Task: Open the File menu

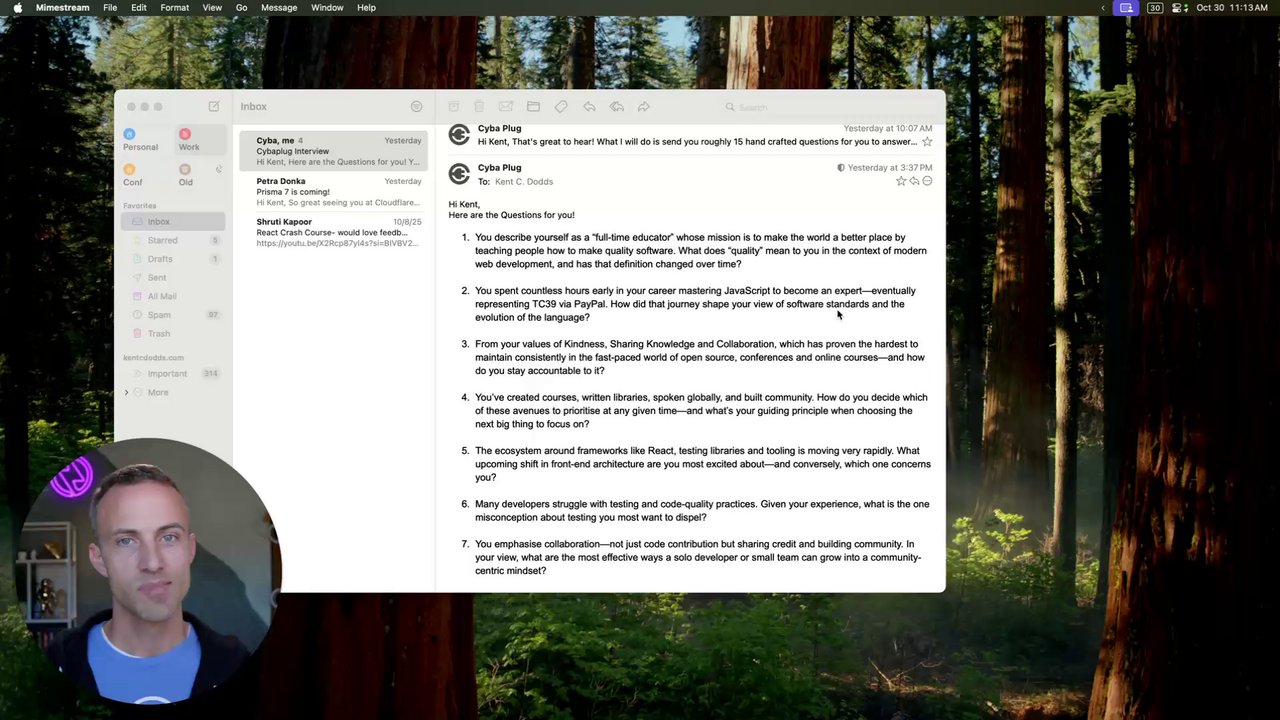Action: click(110, 7)
